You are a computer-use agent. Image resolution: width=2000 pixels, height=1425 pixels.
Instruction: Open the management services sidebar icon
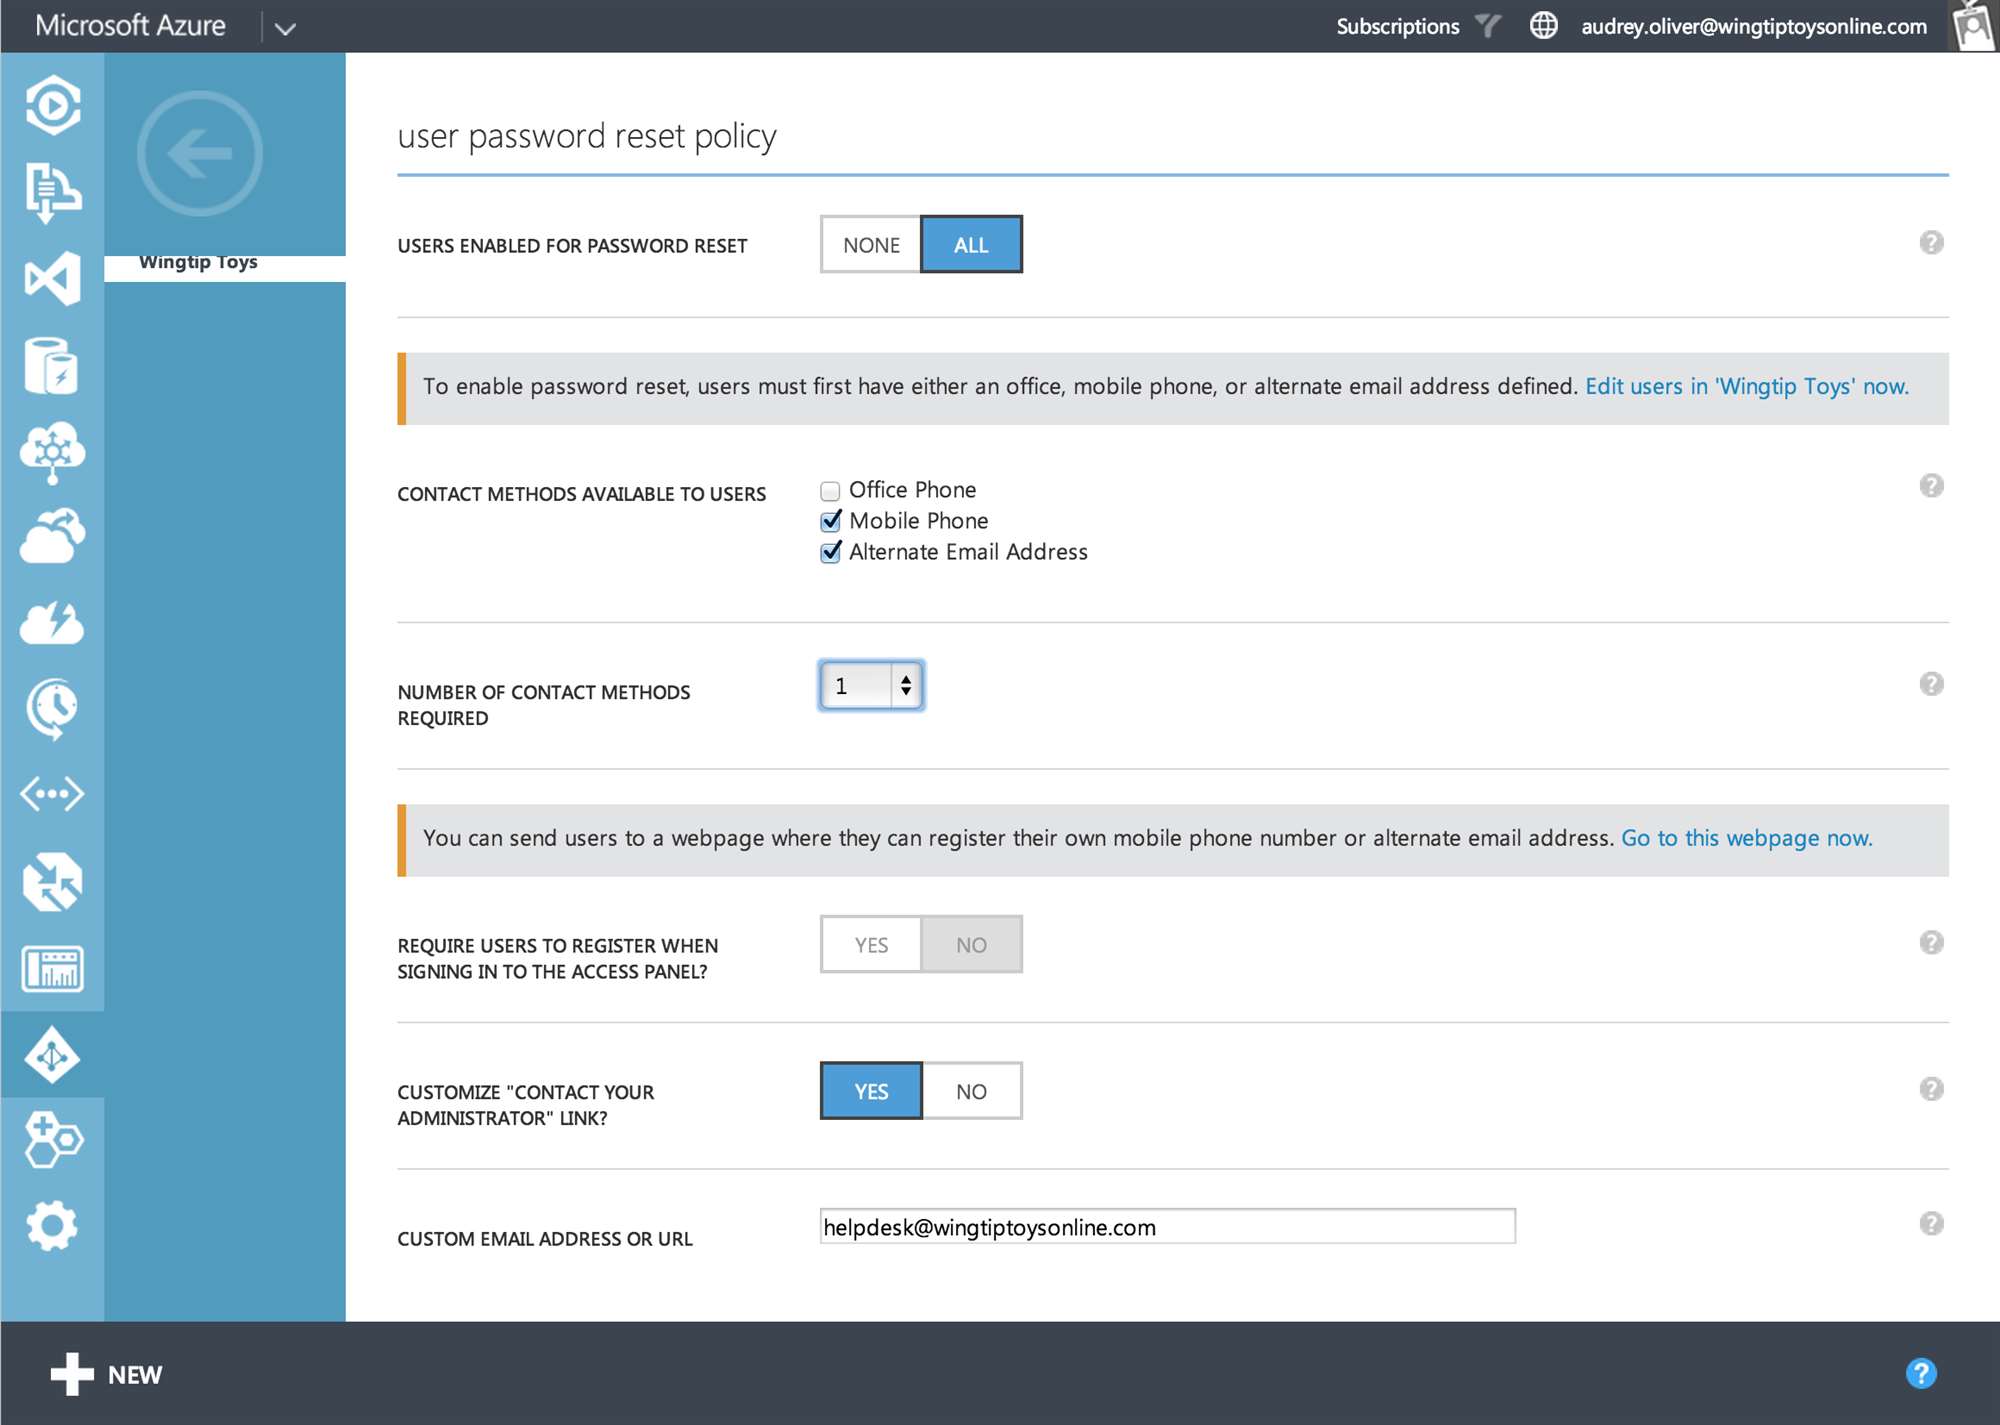click(52, 968)
